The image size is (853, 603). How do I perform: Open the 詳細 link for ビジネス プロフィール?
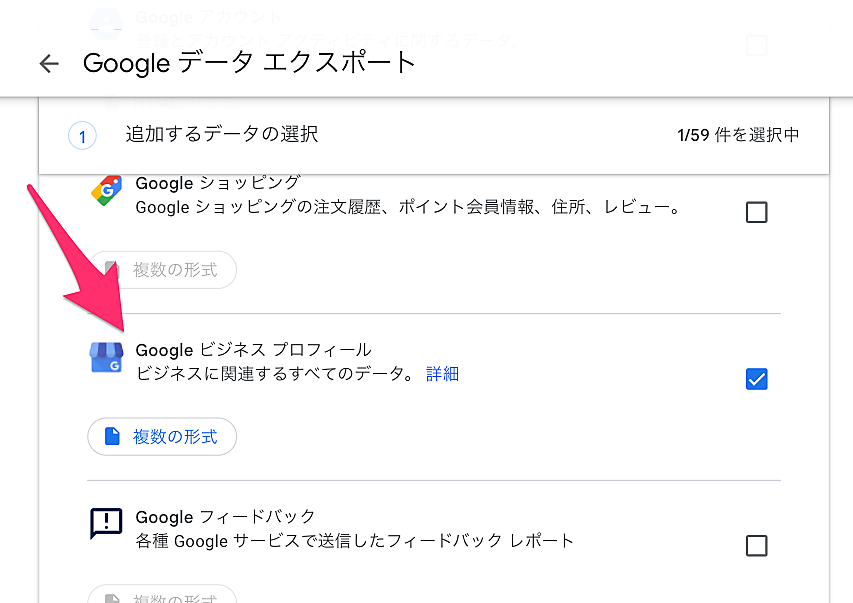click(x=442, y=374)
